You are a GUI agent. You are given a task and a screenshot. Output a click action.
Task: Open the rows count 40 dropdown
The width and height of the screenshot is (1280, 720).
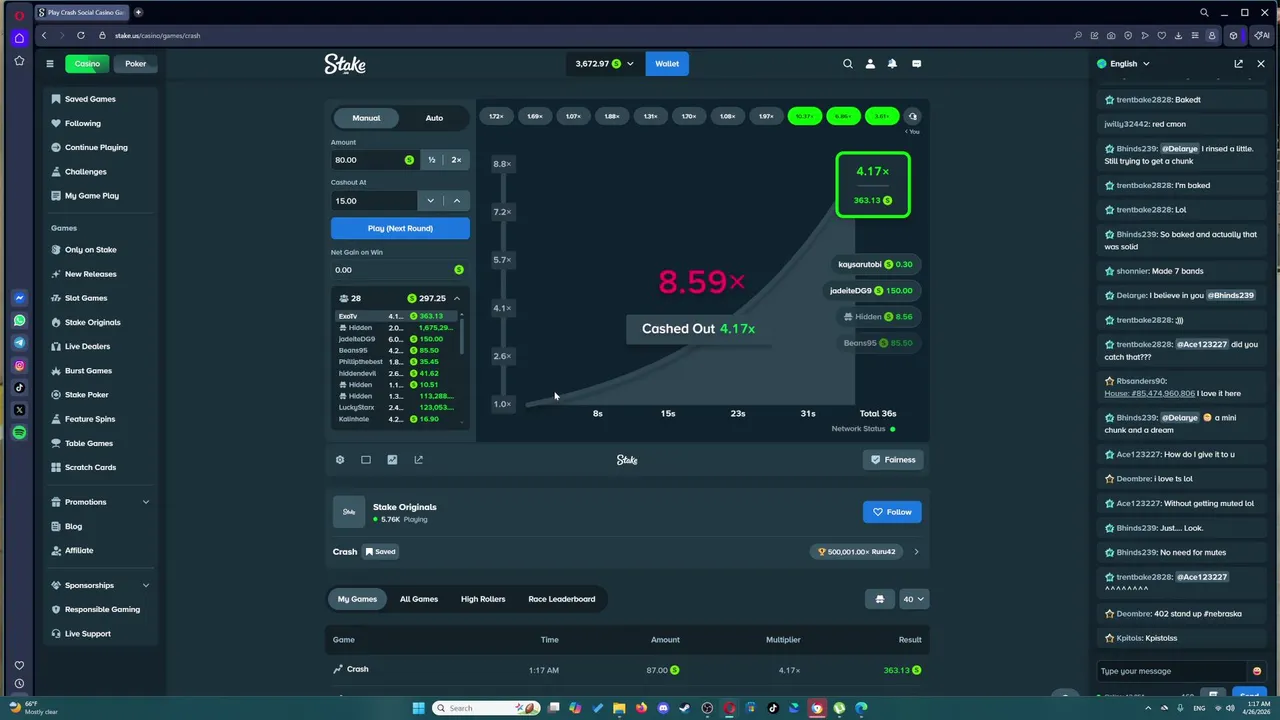coord(914,599)
